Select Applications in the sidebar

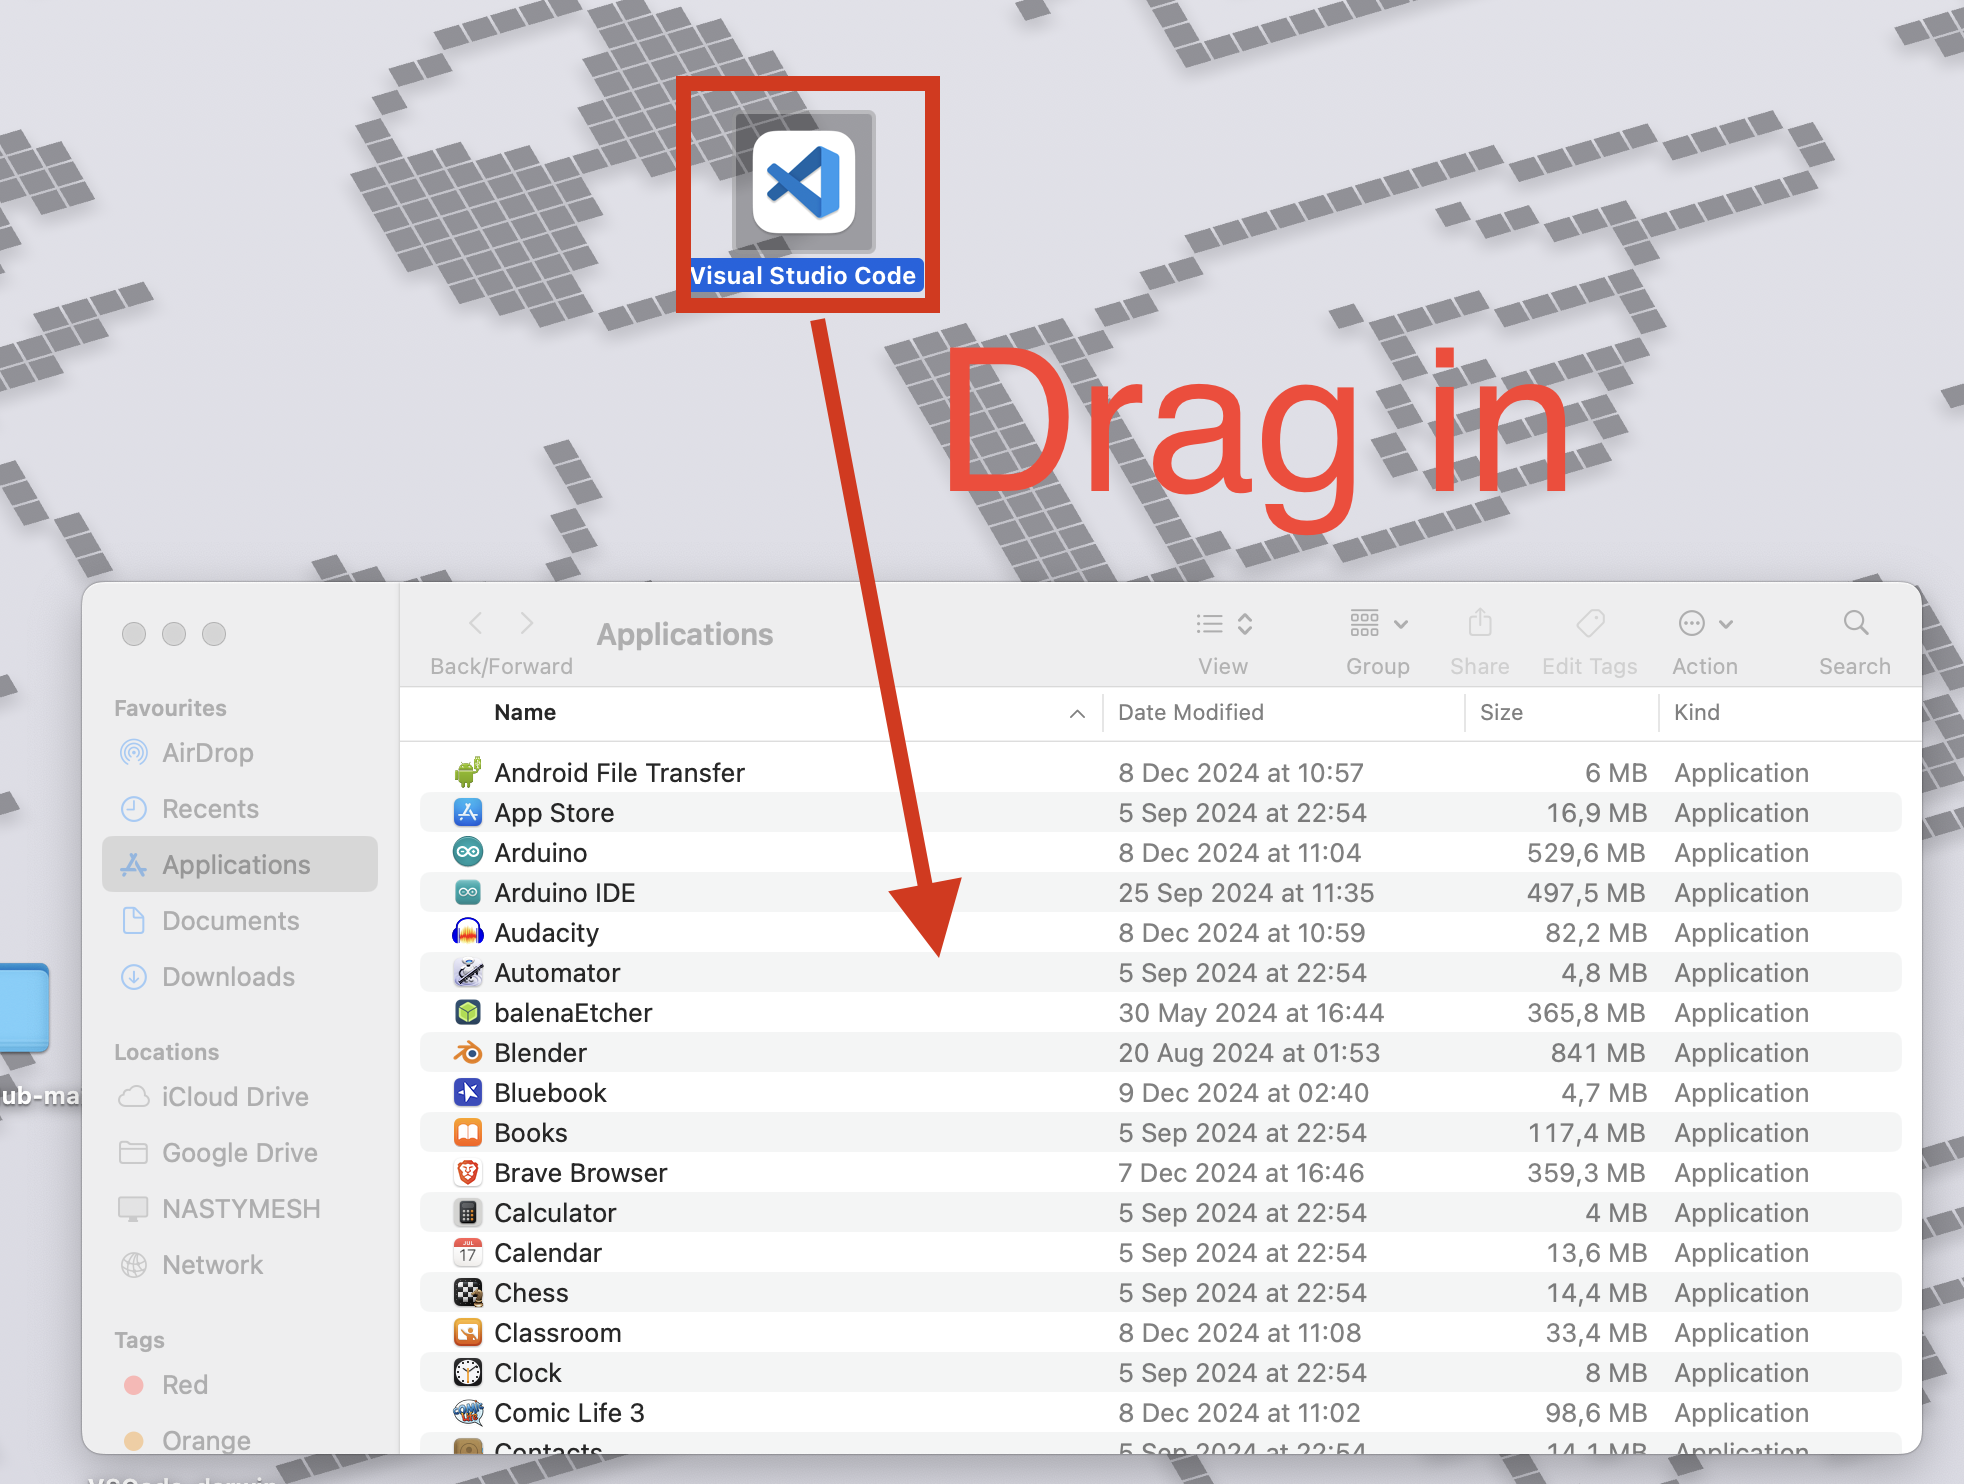point(240,864)
